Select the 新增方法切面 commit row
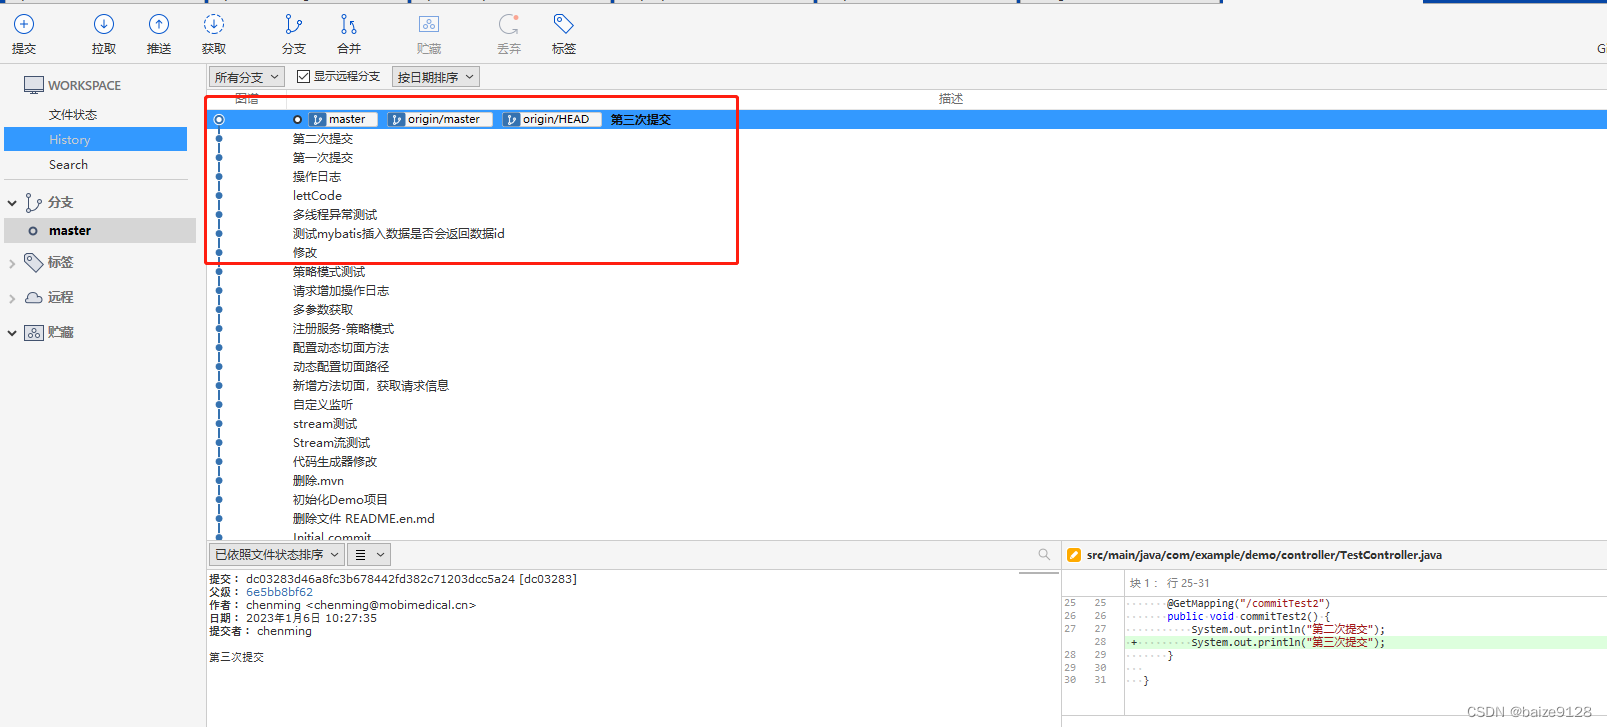 907,386
